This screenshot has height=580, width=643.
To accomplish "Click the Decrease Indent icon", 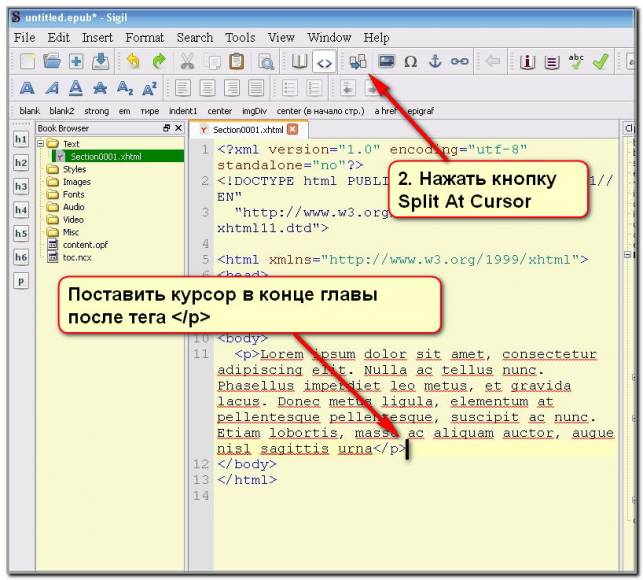I will coord(348,88).
